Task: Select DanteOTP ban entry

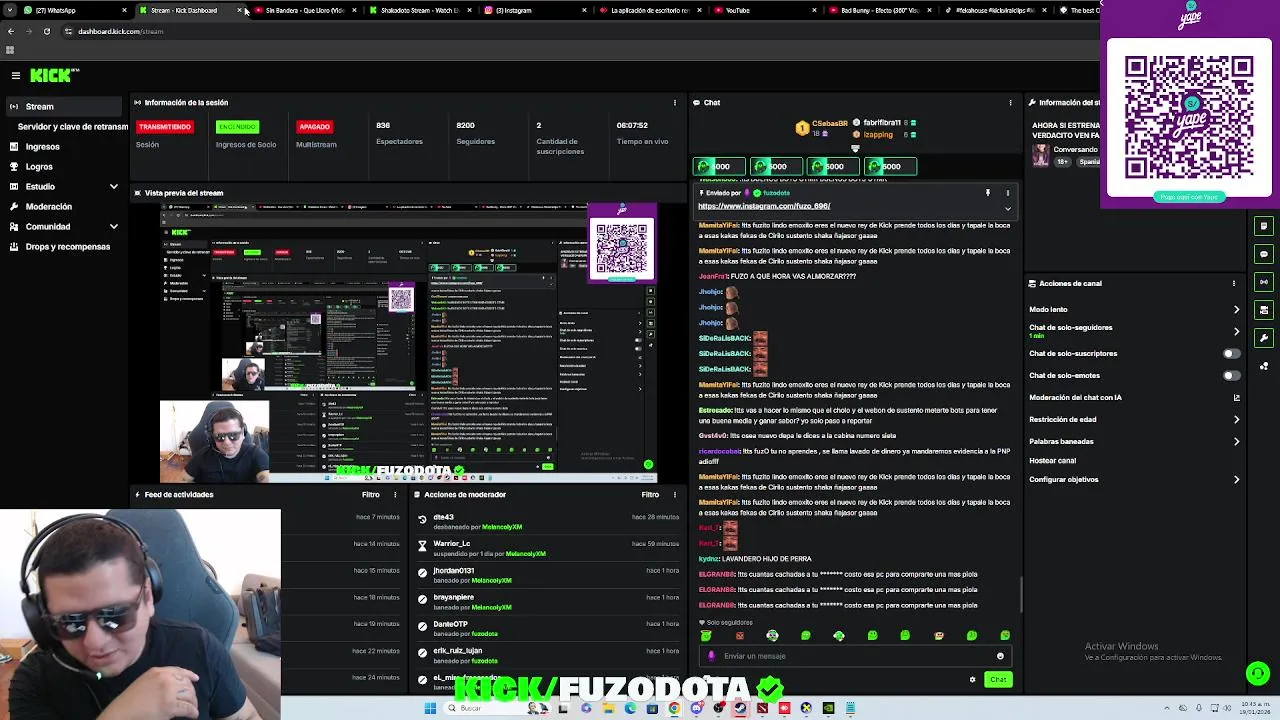Action: (548, 629)
